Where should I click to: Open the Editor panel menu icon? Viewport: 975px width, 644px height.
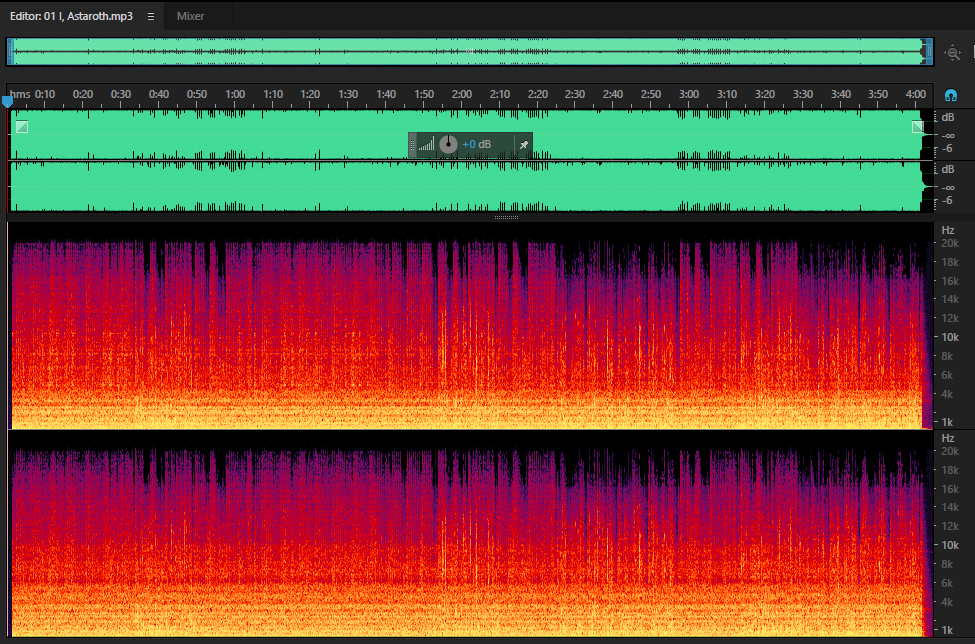tap(150, 17)
